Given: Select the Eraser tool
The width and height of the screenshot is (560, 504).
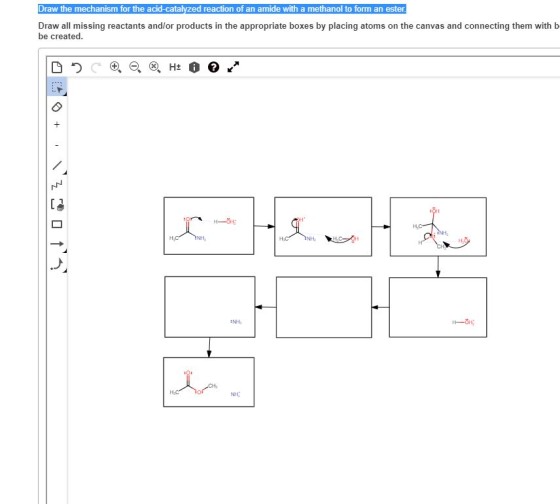Looking at the screenshot, I should [57, 107].
